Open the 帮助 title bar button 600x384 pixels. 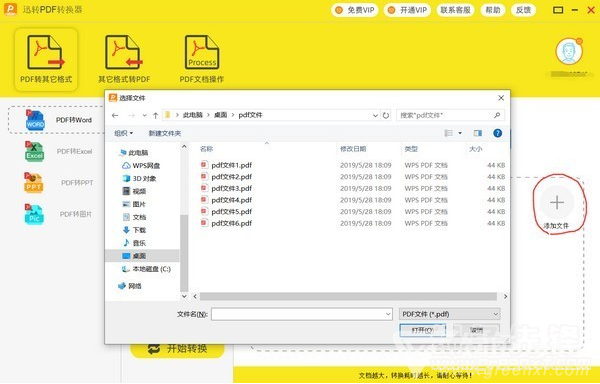493,10
